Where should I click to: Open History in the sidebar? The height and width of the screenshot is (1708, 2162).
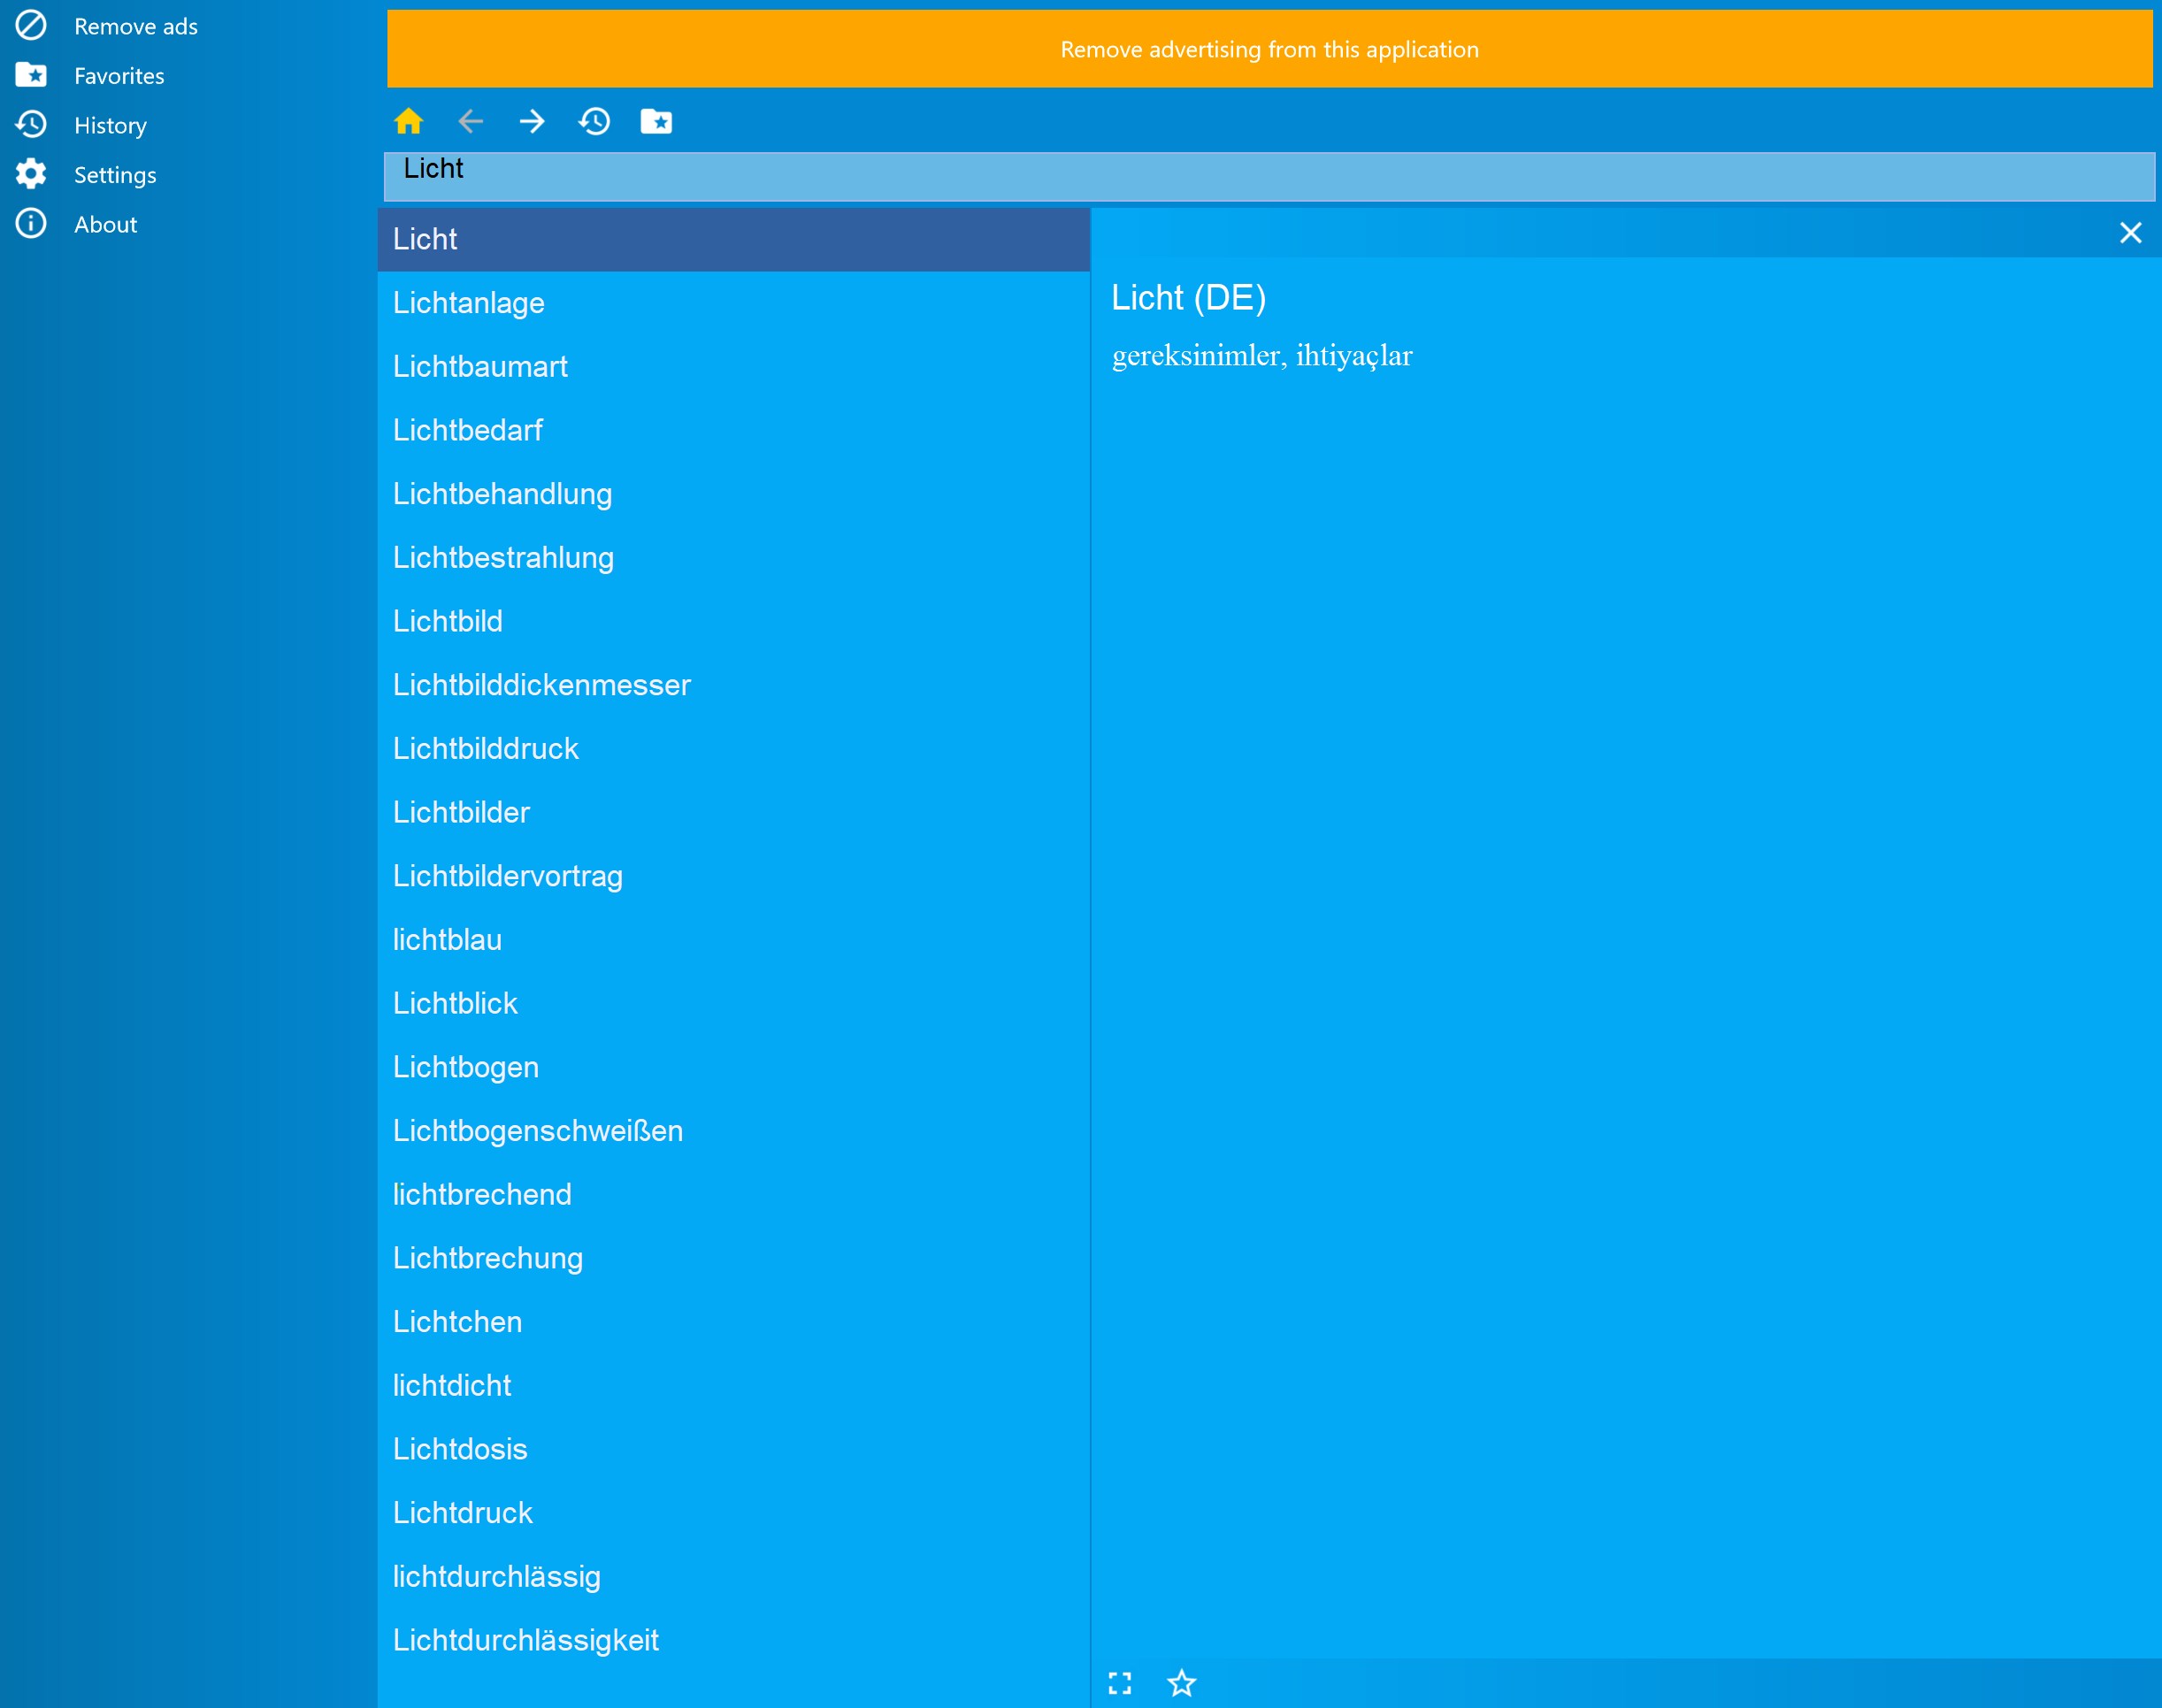[x=110, y=125]
